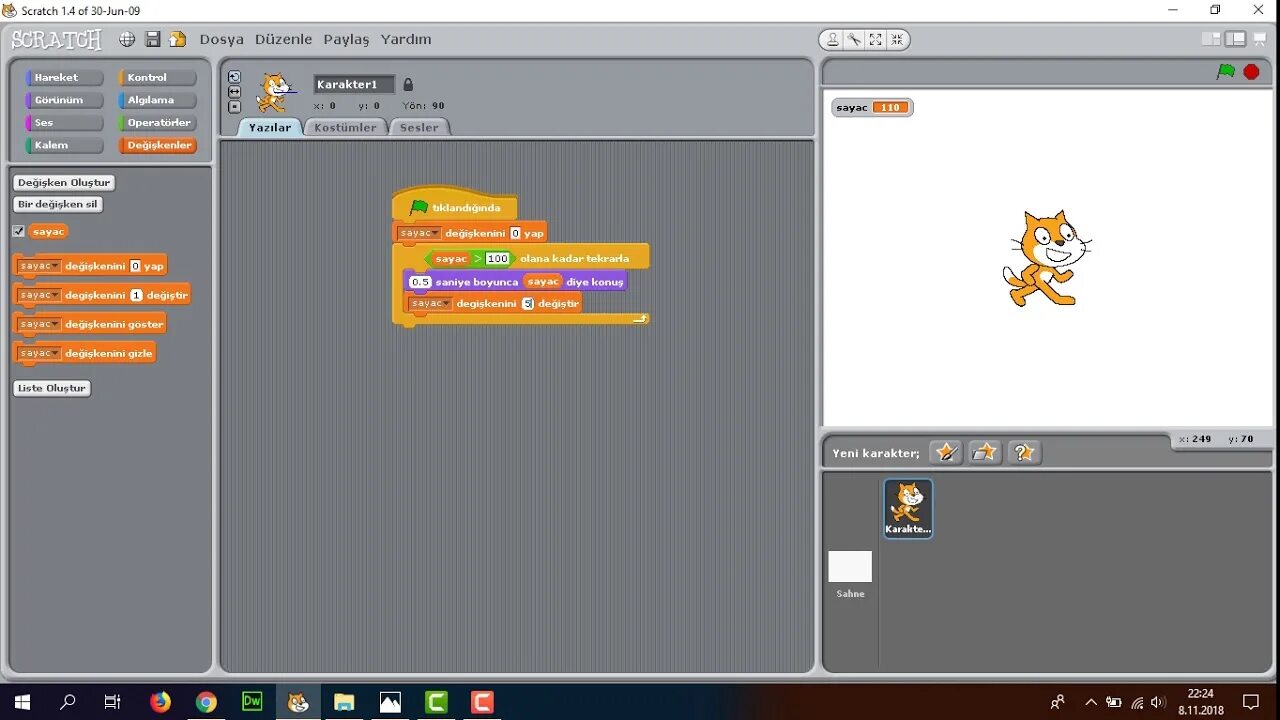1280x720 pixels.
Task: Open File Explorer from the taskbar
Action: tap(344, 702)
